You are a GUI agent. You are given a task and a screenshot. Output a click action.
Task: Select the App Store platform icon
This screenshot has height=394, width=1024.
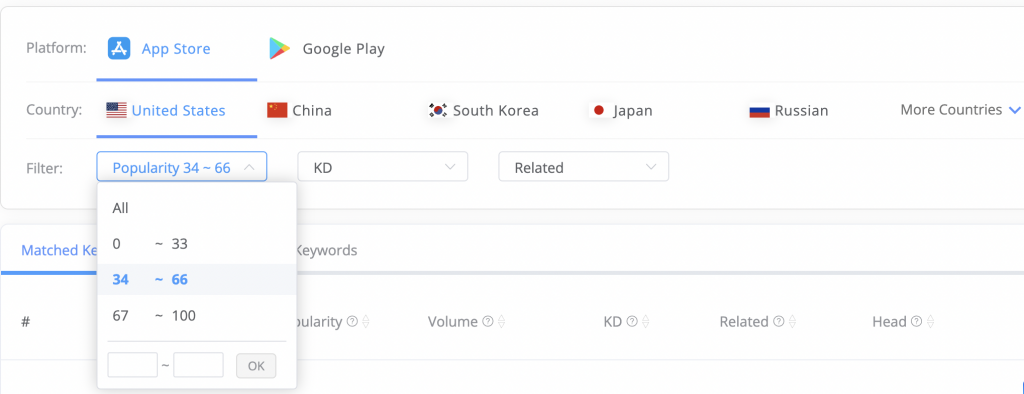(120, 48)
